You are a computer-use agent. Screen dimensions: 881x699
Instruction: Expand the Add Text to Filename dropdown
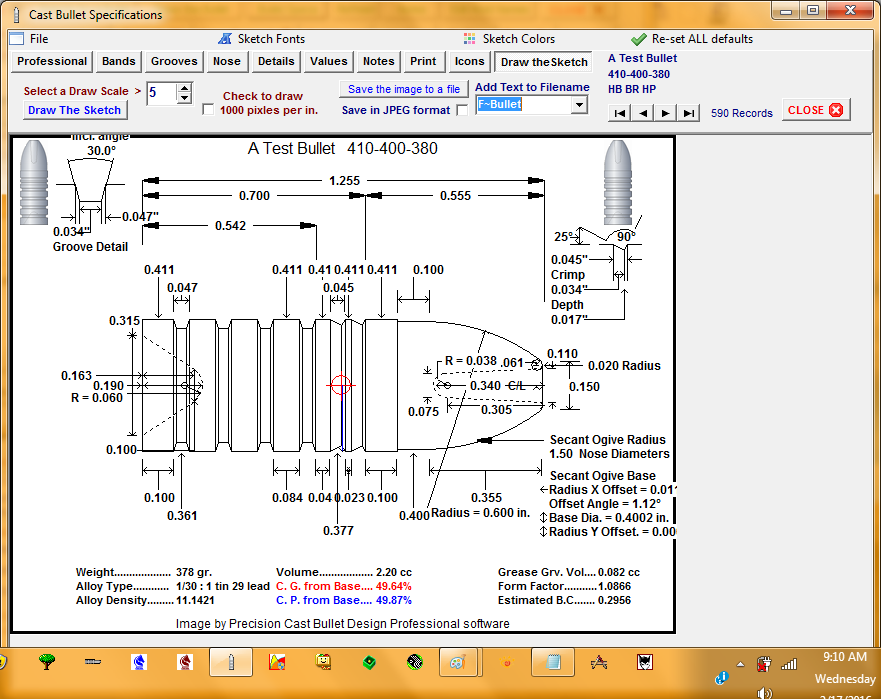click(x=579, y=105)
